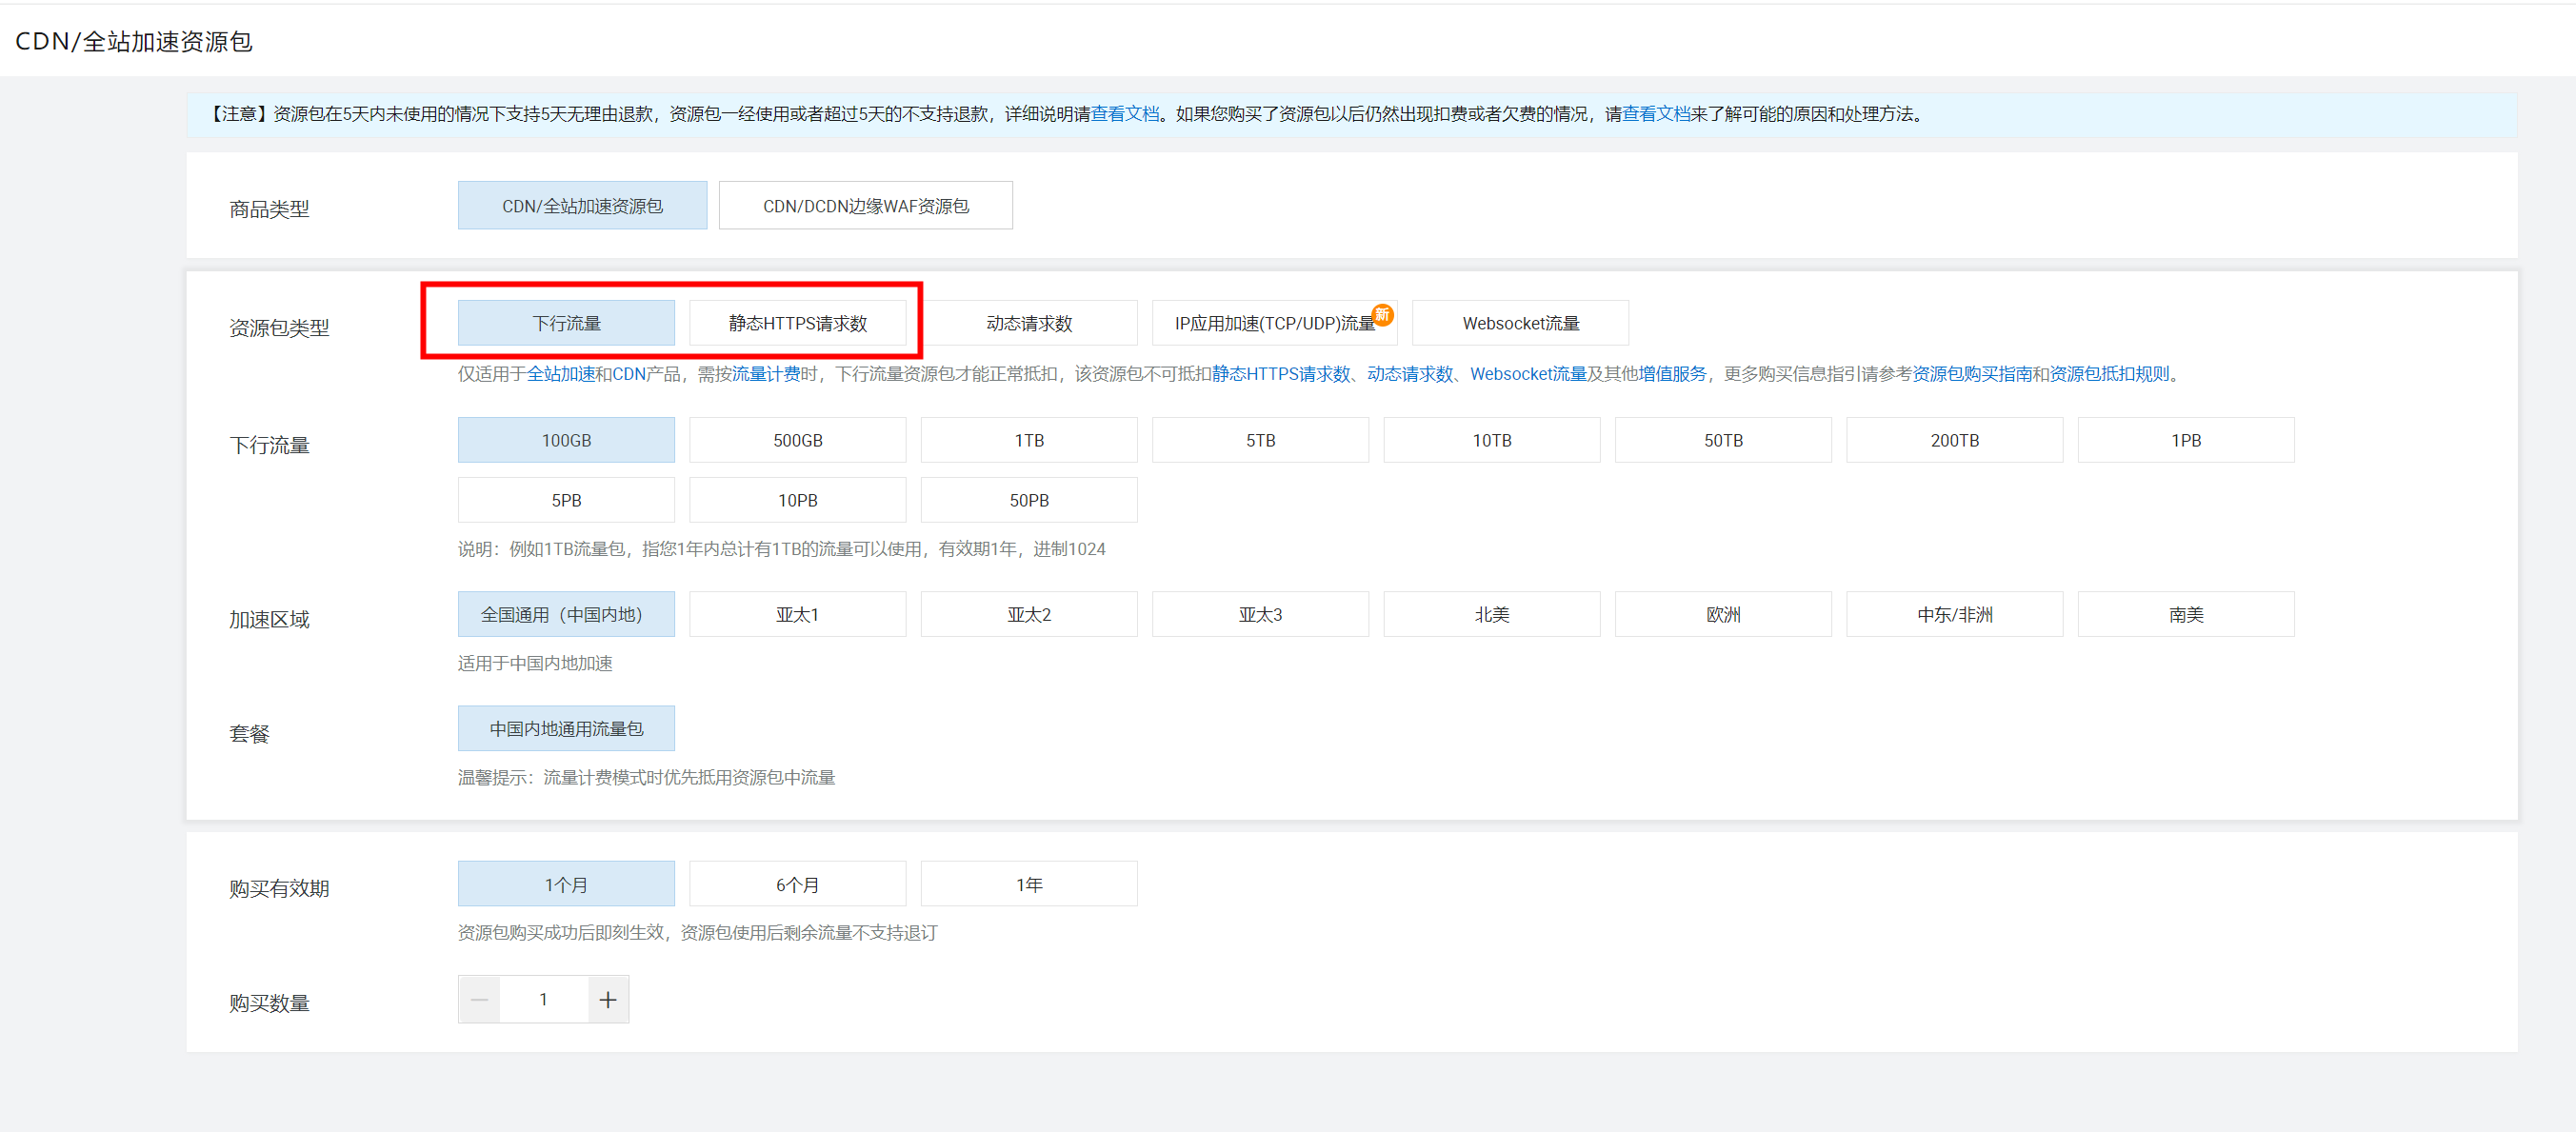The width and height of the screenshot is (2576, 1132).
Task: Select 北美 acceleration region
Action: coord(1491,613)
